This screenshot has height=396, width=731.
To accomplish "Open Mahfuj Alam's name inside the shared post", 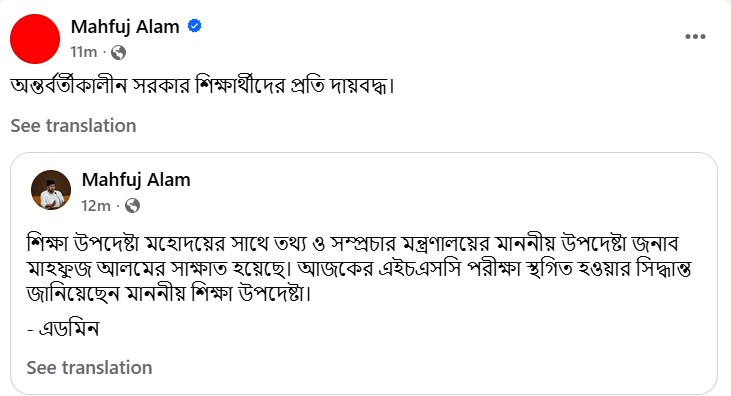I will [136, 180].
